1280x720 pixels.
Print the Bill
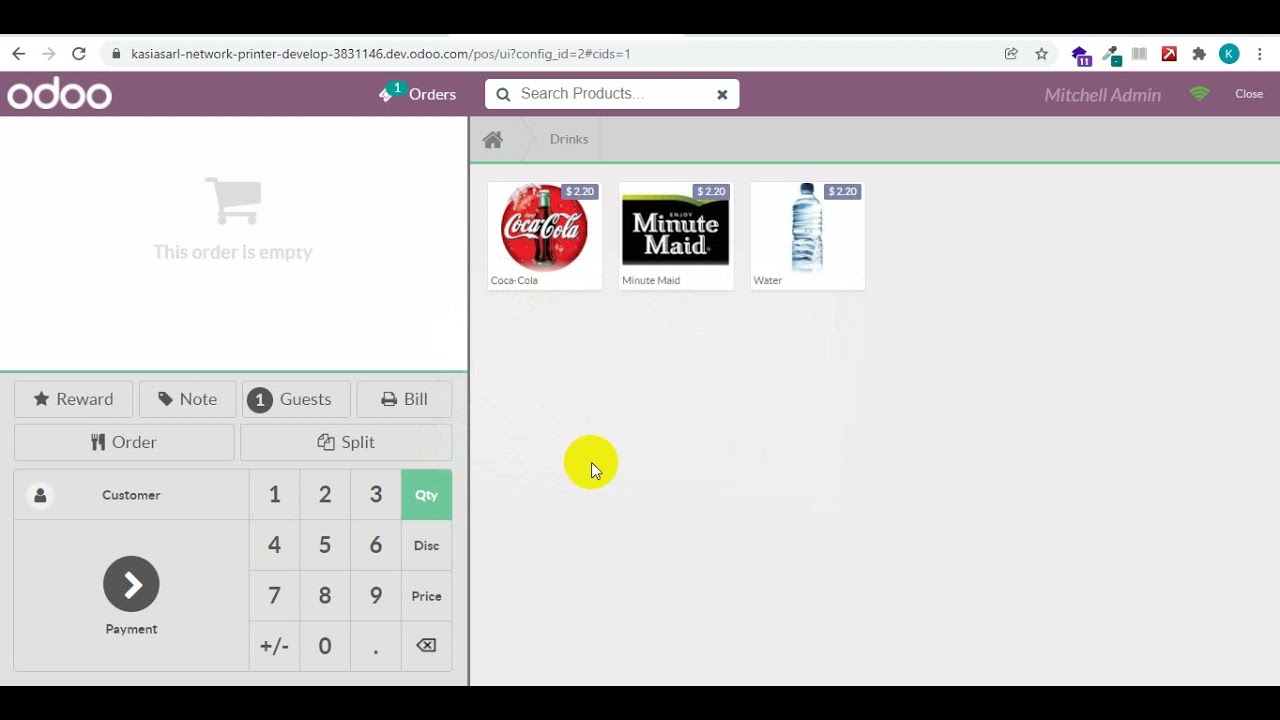pos(404,399)
